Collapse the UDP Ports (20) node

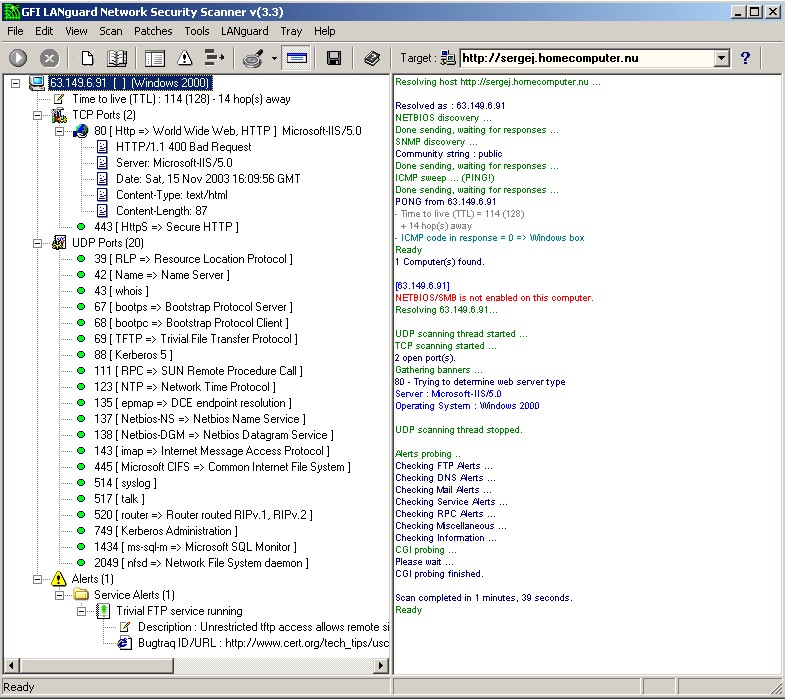(37, 243)
